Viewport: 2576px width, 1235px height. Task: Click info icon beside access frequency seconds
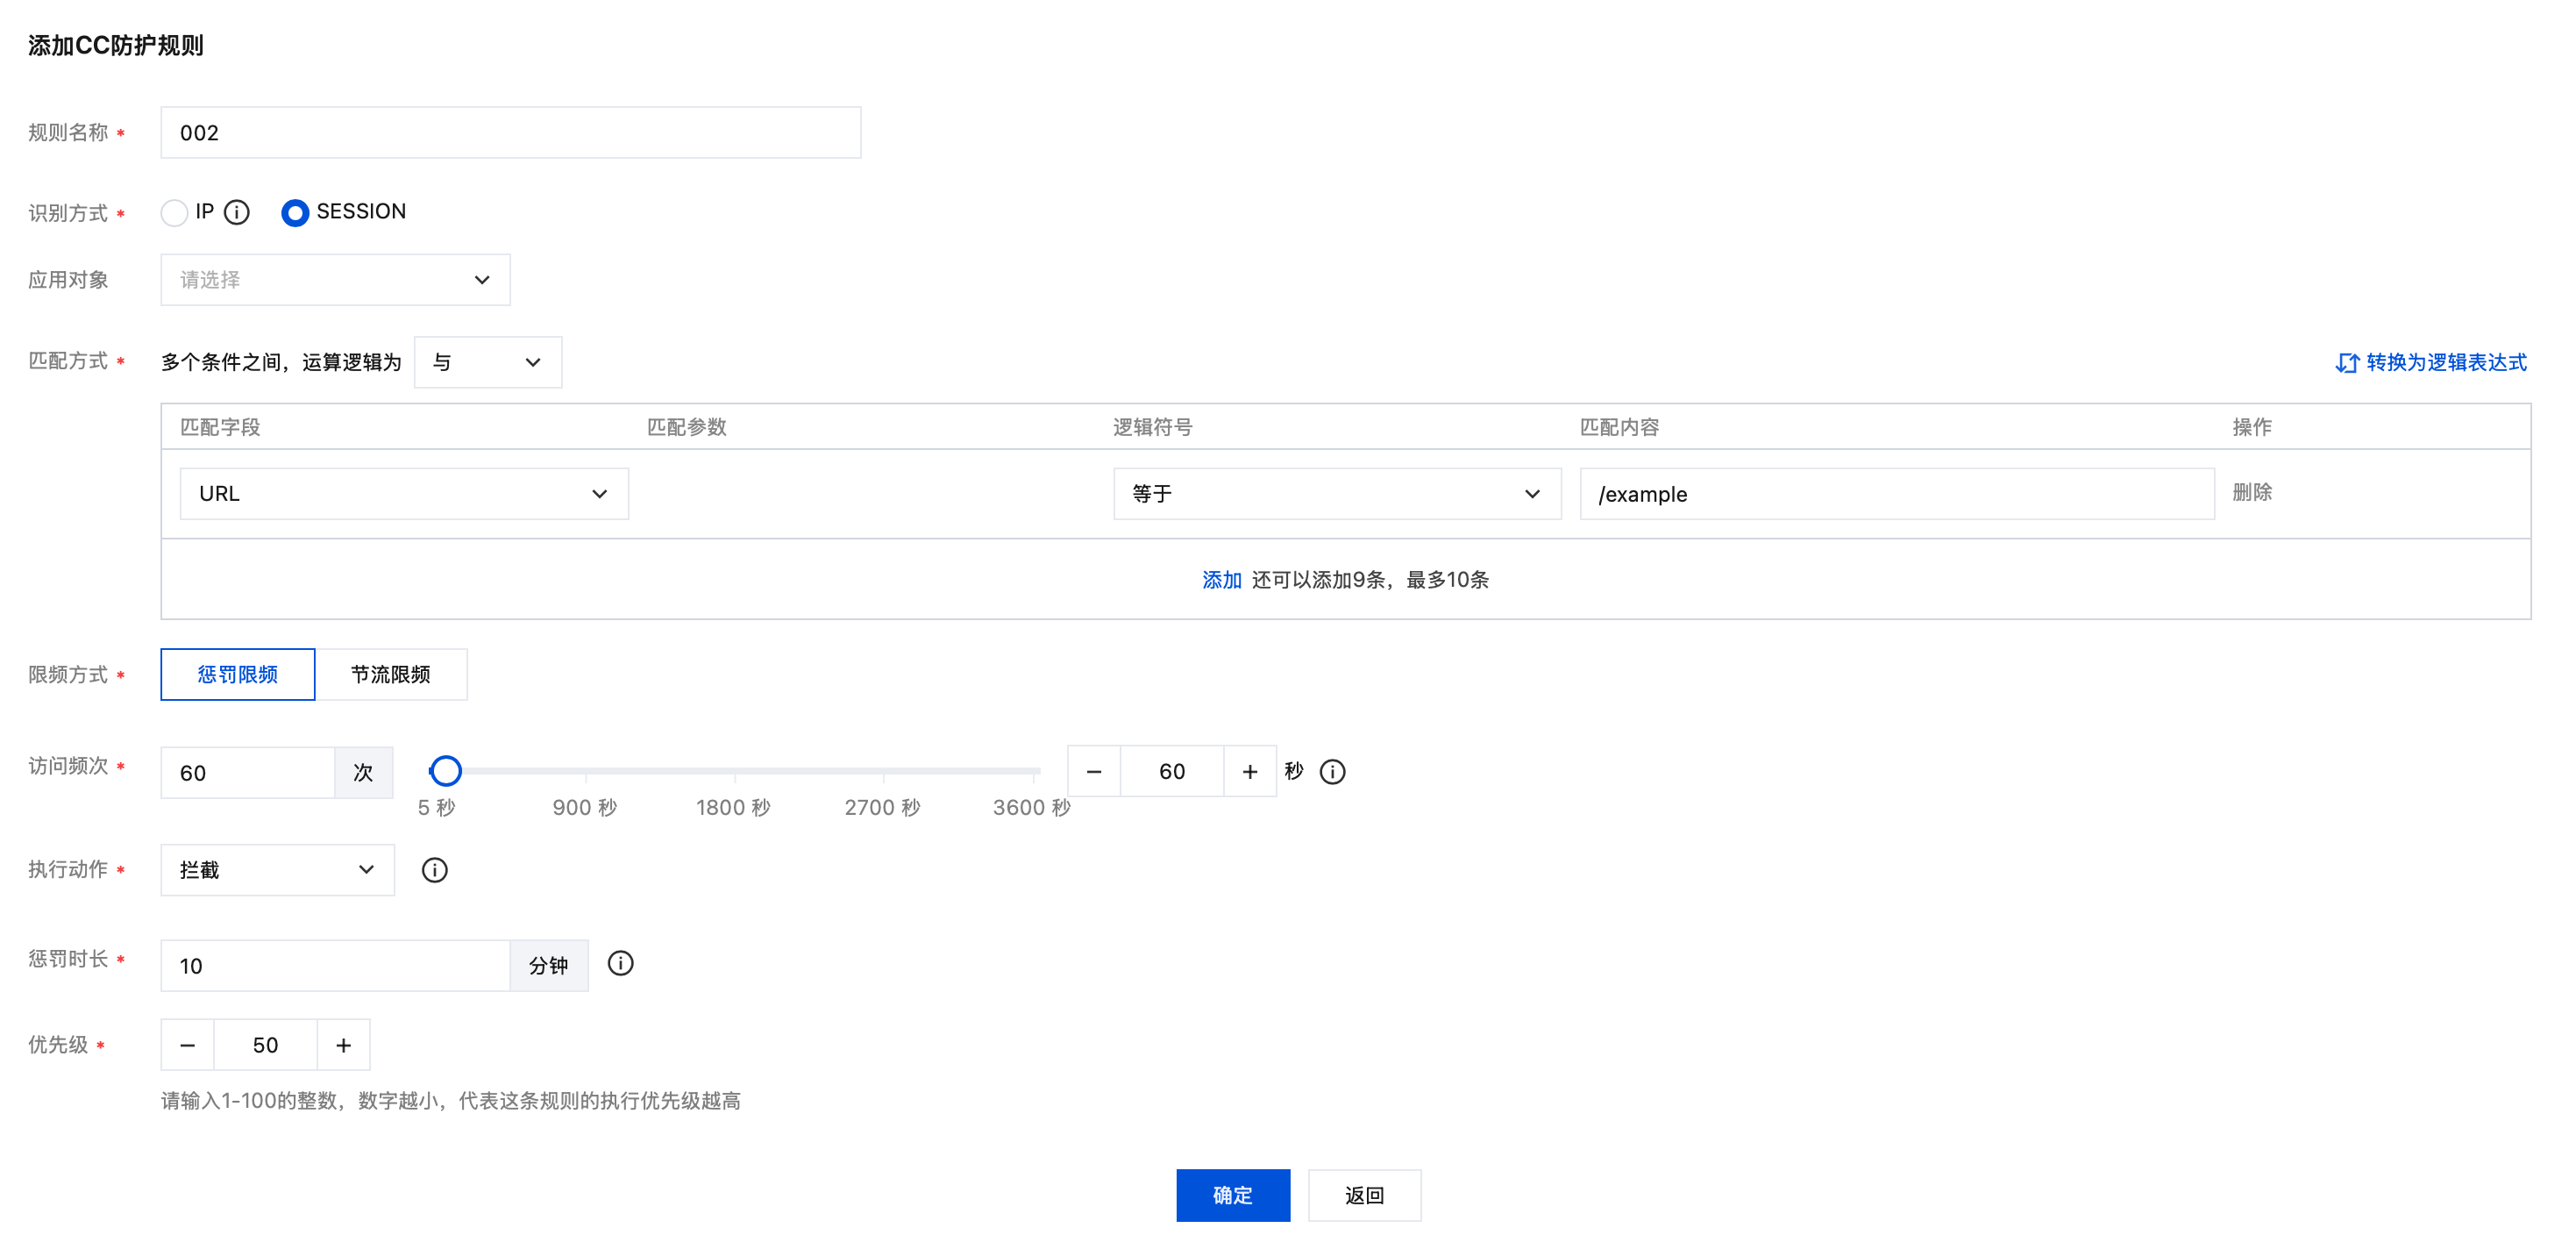tap(1332, 771)
